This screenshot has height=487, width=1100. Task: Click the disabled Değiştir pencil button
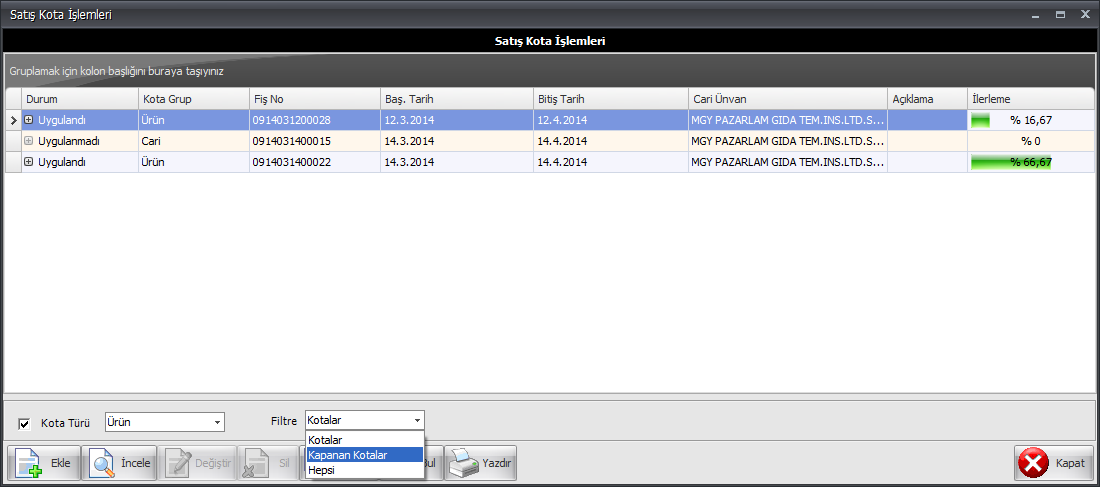point(197,463)
